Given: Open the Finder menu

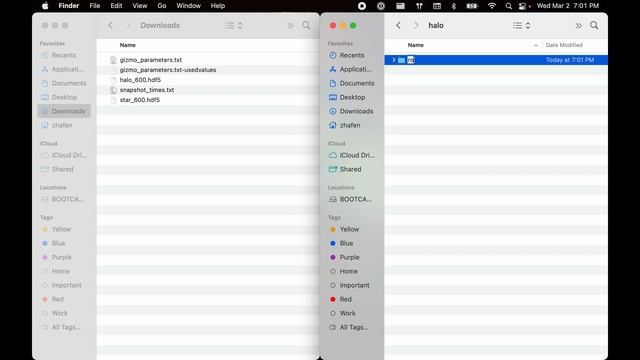Looking at the screenshot, I should tap(69, 6).
